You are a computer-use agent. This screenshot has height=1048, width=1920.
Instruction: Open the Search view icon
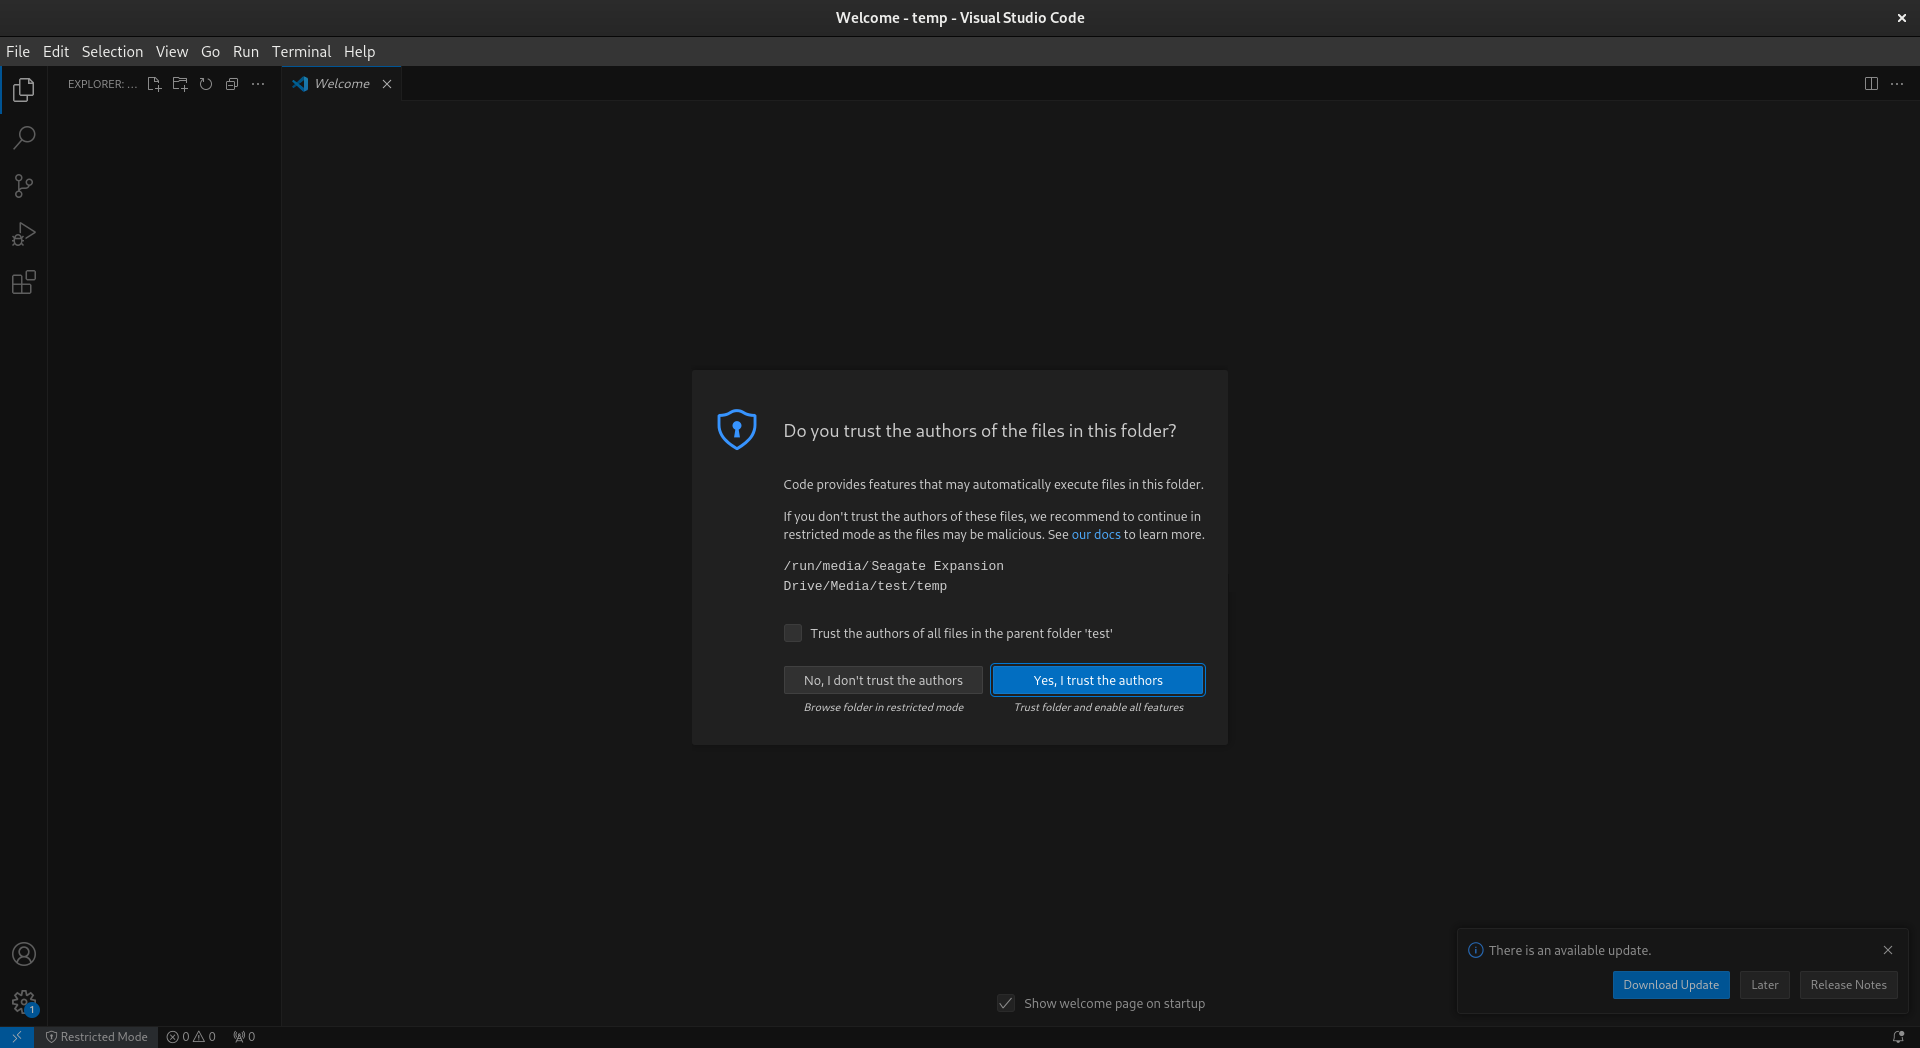(x=24, y=138)
